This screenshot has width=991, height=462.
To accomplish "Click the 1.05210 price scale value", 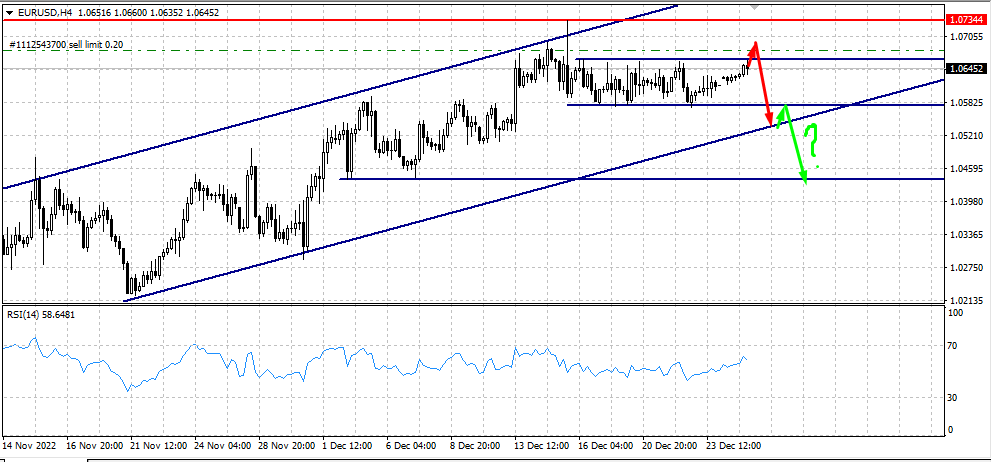I will [964, 135].
